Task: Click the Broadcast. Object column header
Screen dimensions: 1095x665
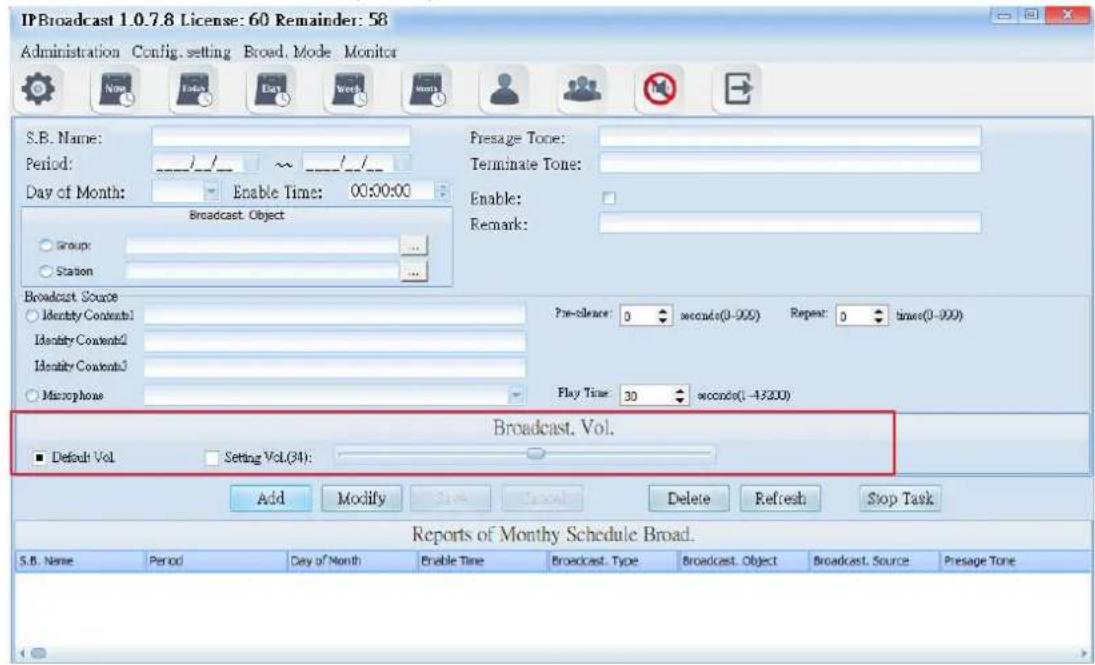Action: 743,561
